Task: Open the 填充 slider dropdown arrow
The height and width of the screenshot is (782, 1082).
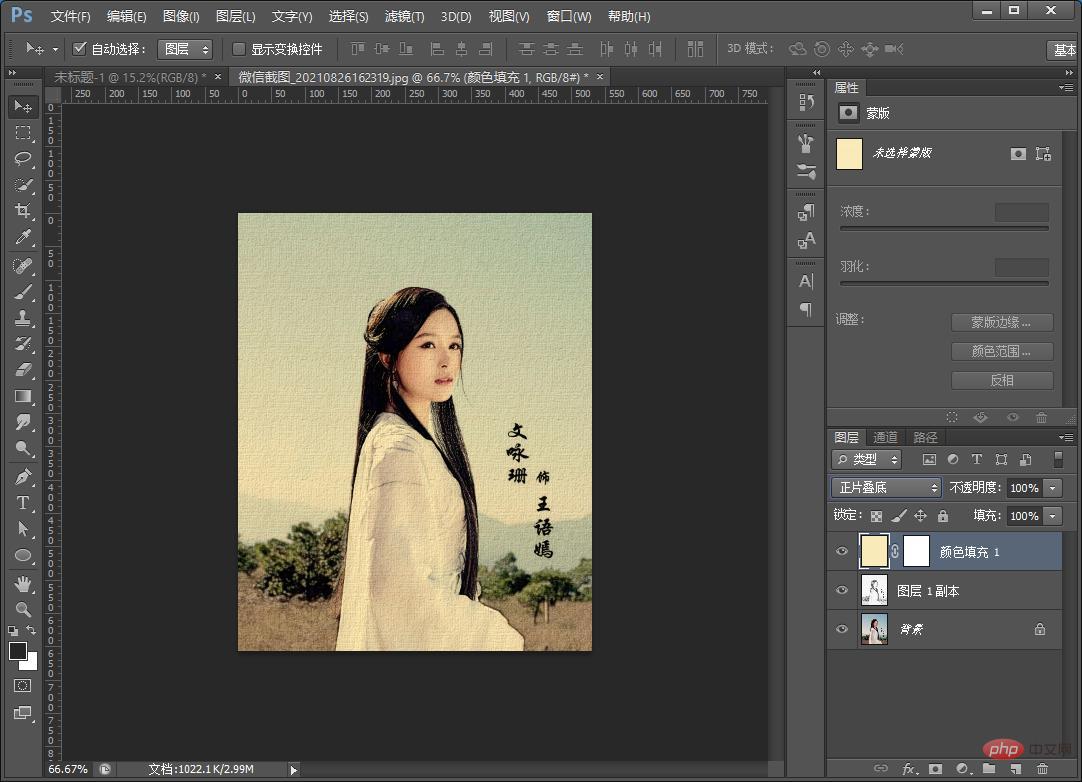Action: 1052,516
